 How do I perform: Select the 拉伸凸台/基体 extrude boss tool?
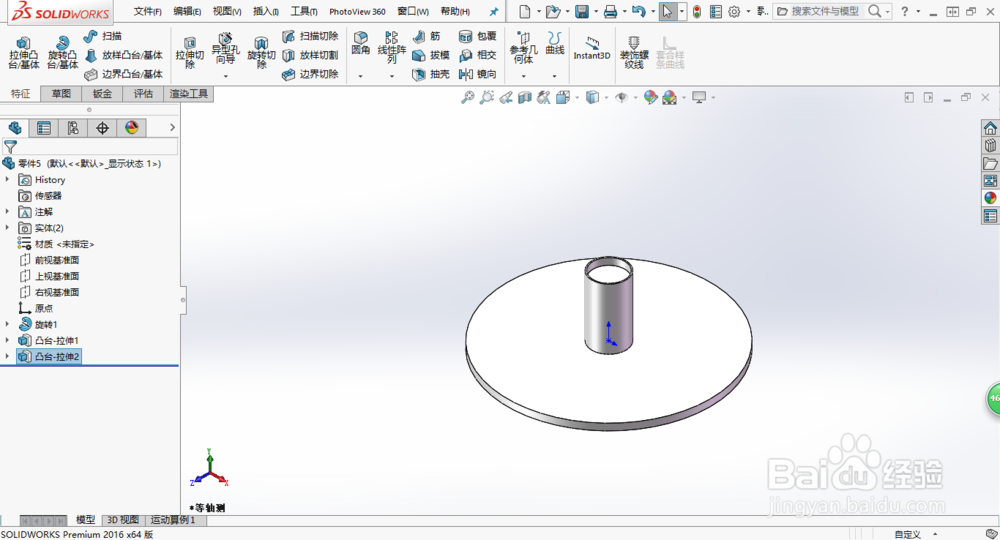[x=24, y=52]
